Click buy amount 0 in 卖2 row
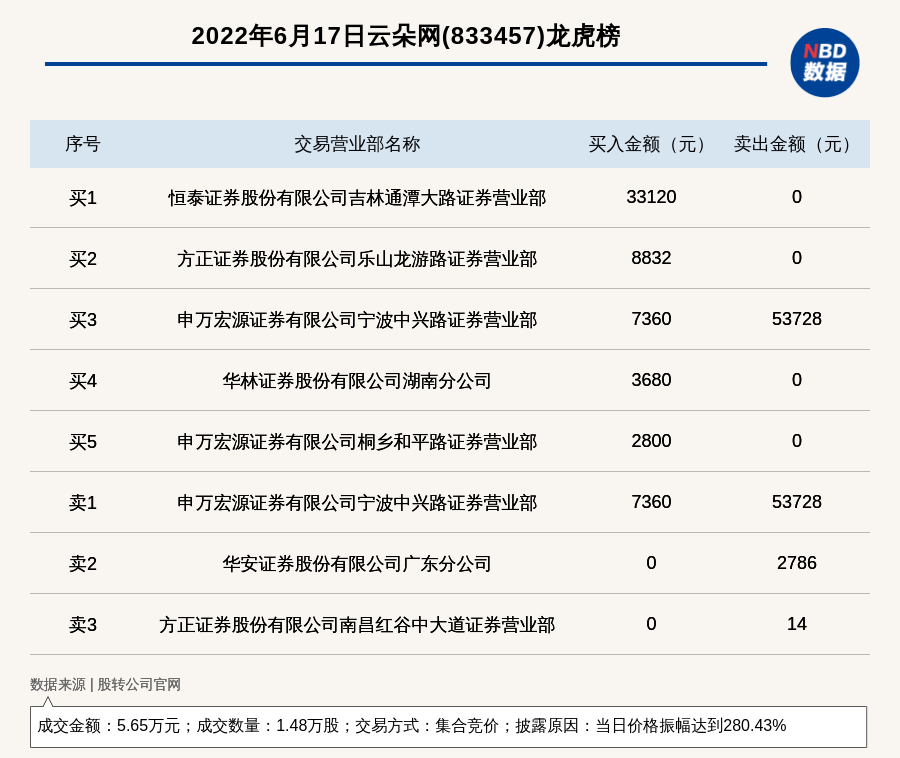The width and height of the screenshot is (900, 758). (651, 563)
